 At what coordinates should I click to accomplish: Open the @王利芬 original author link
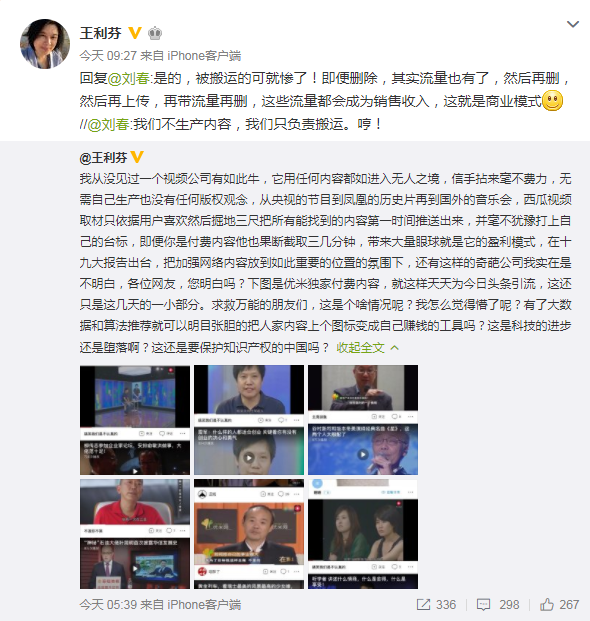[x=103, y=157]
